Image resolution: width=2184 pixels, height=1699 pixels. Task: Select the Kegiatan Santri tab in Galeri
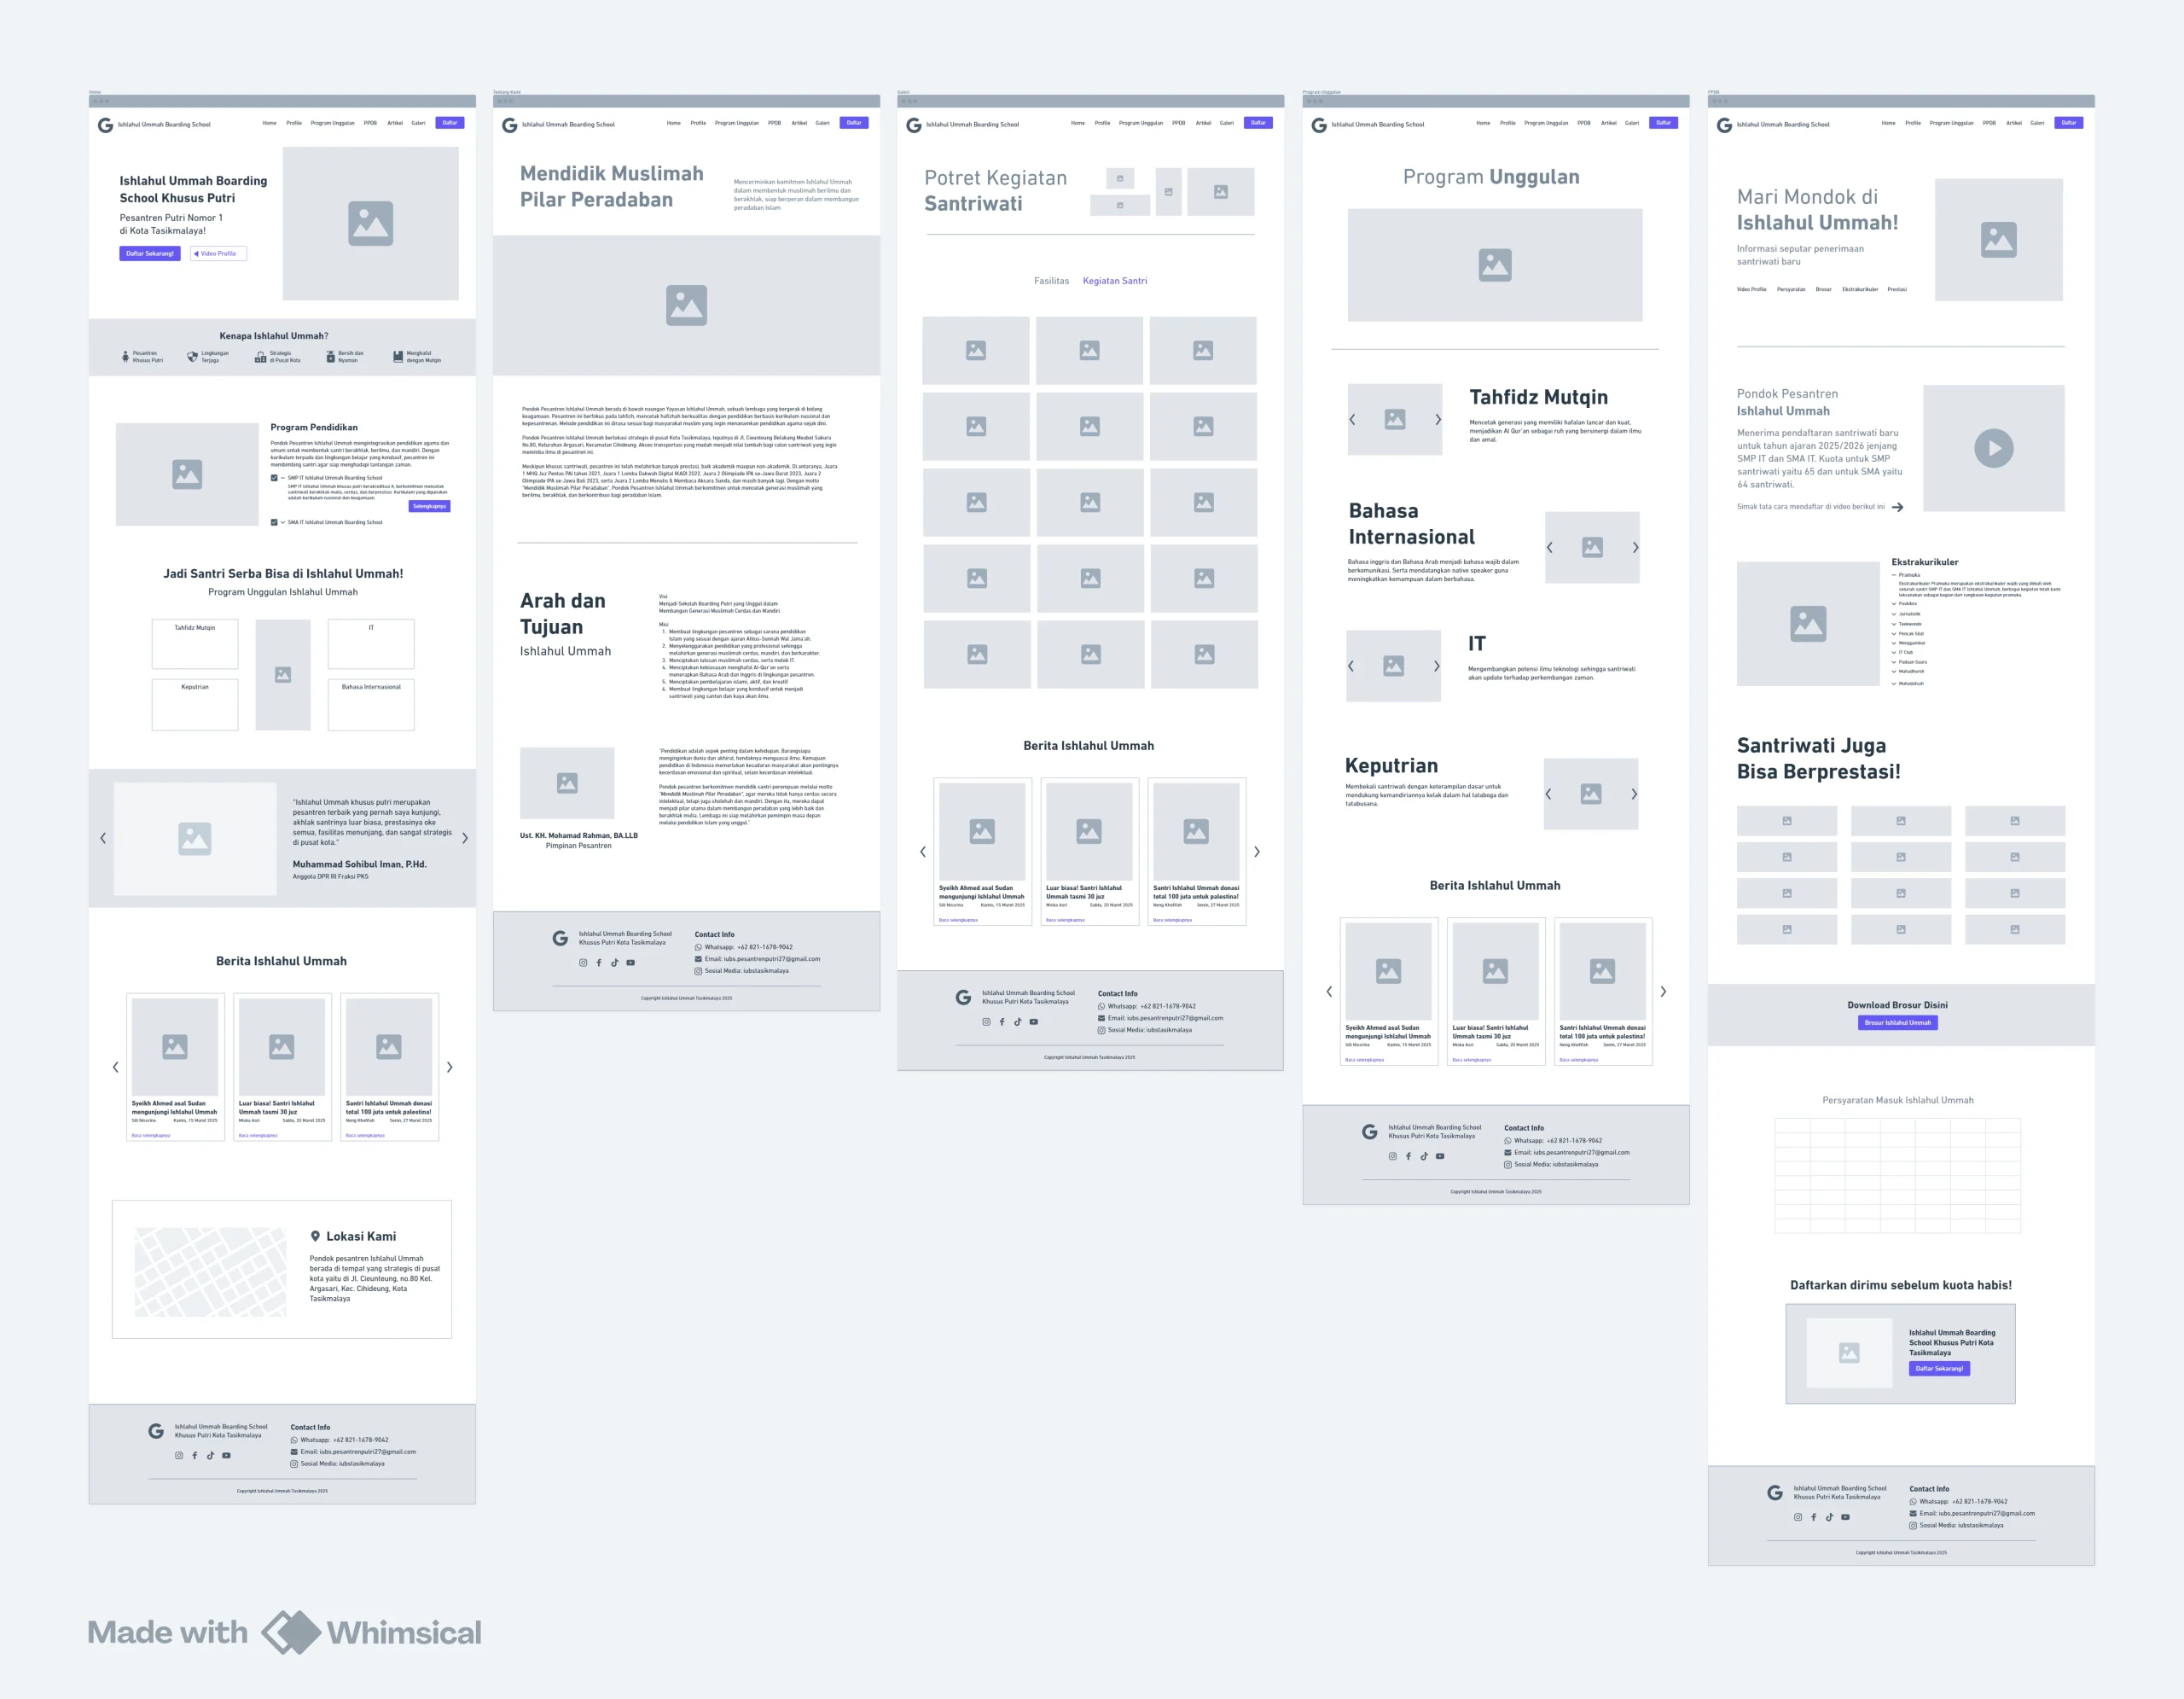[1114, 281]
